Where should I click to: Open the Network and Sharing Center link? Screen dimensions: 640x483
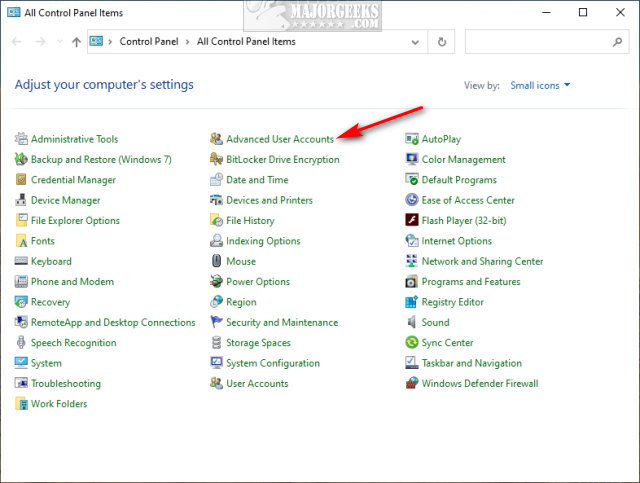[482, 261]
